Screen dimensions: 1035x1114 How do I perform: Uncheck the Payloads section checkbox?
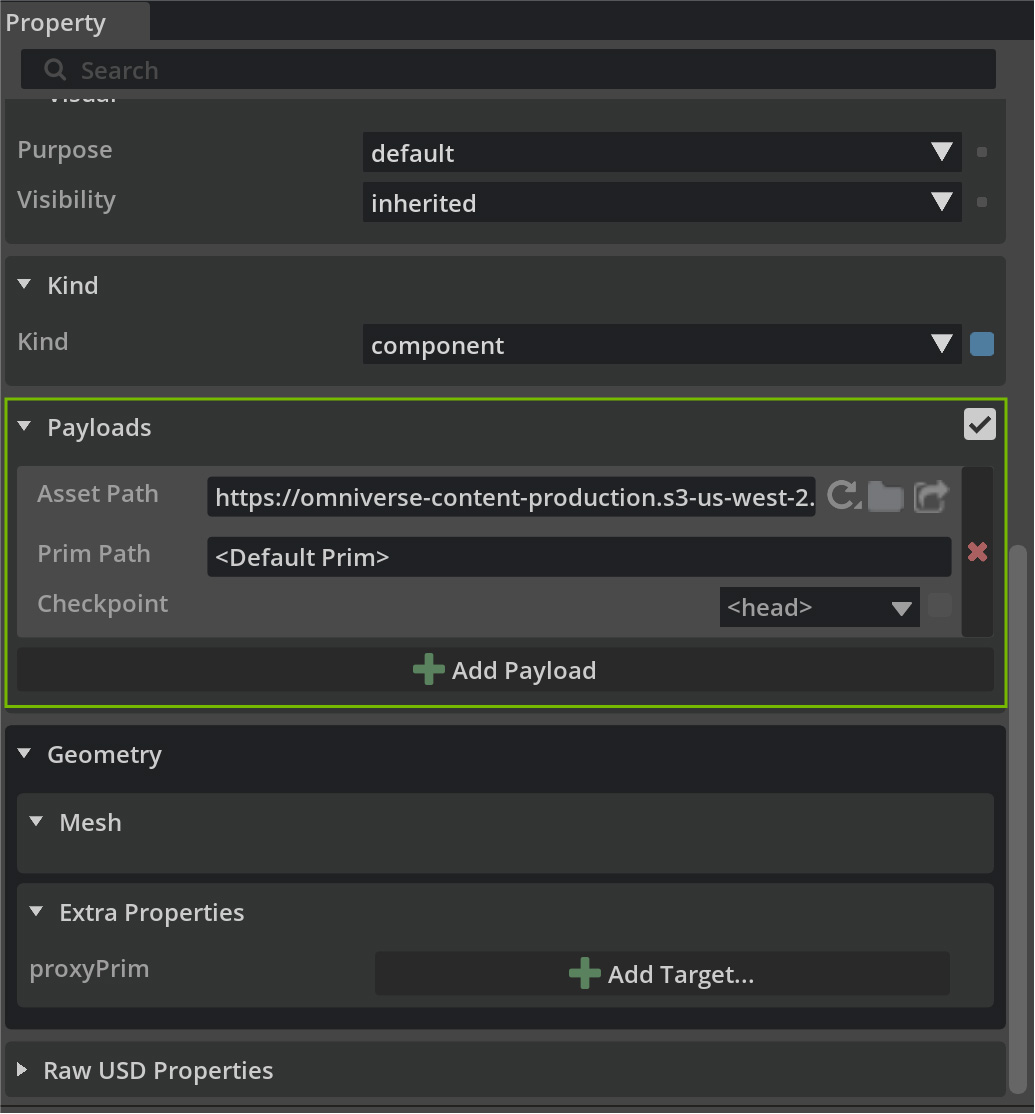[980, 424]
